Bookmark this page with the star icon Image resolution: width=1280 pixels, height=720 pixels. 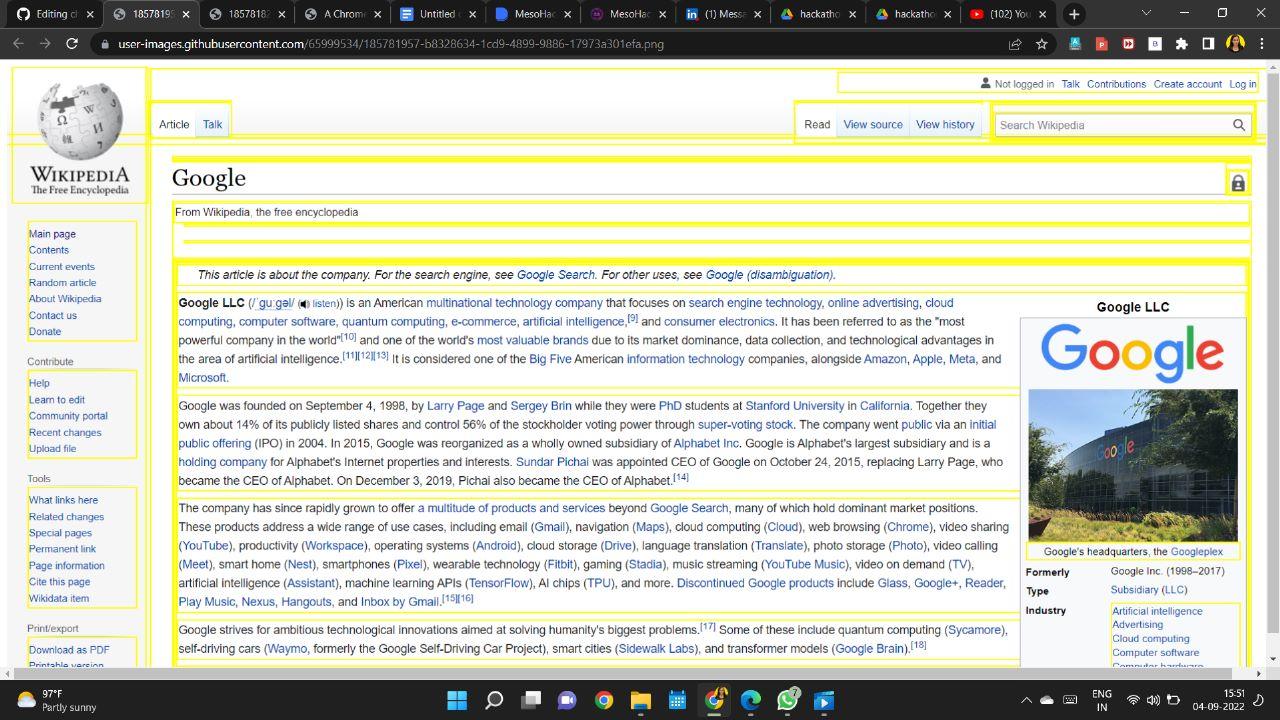tap(1042, 44)
